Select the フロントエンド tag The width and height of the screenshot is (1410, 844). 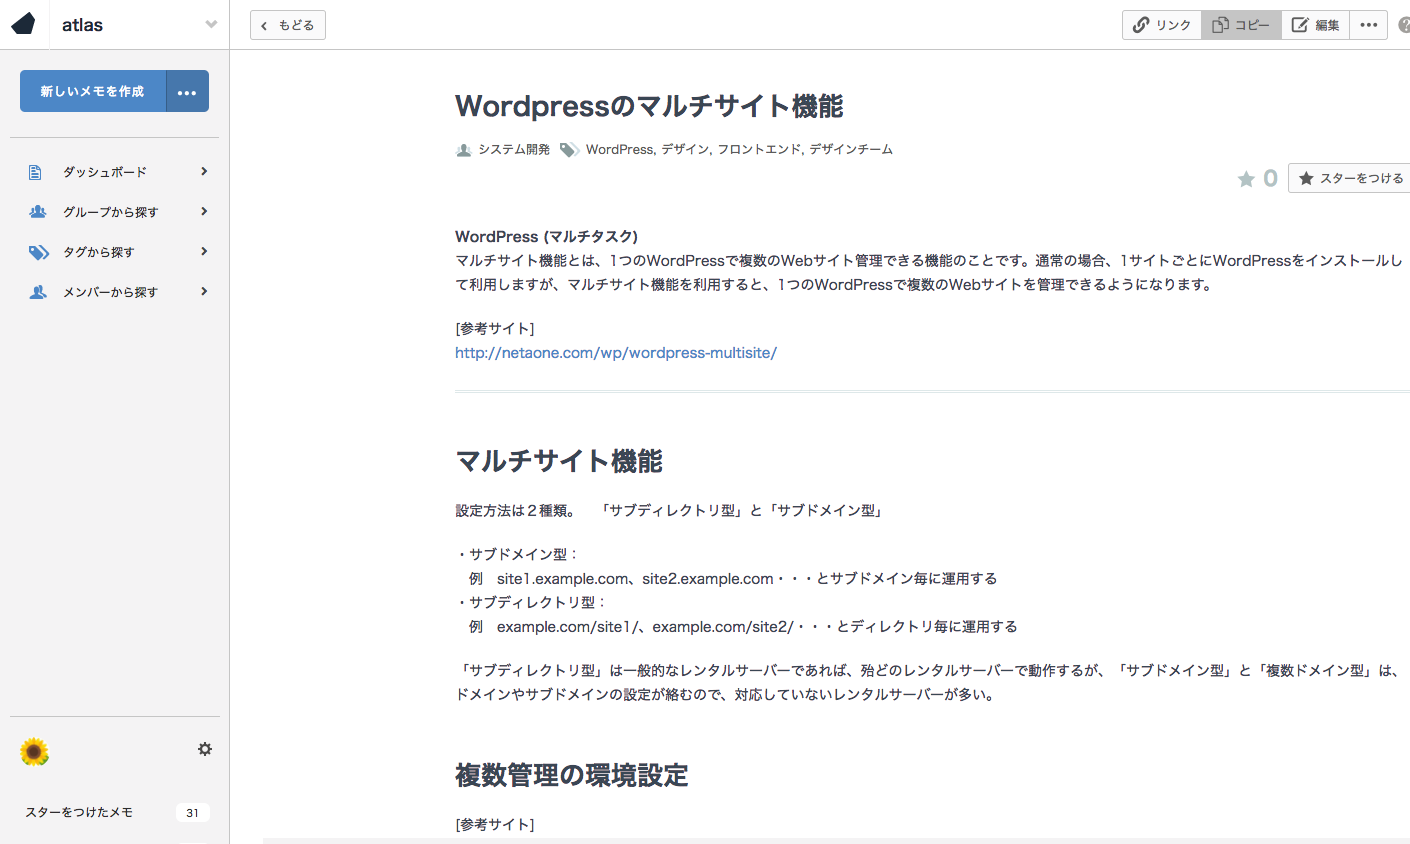758,150
